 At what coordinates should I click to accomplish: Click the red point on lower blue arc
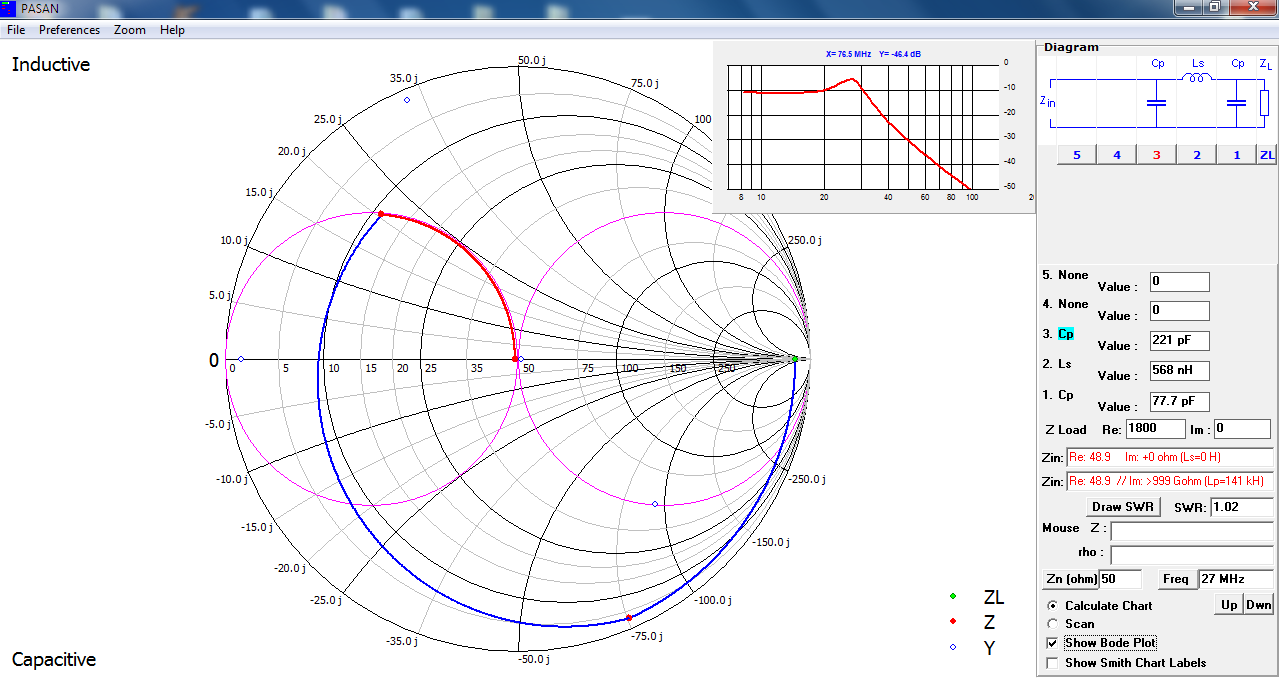pyautogui.click(x=629, y=618)
